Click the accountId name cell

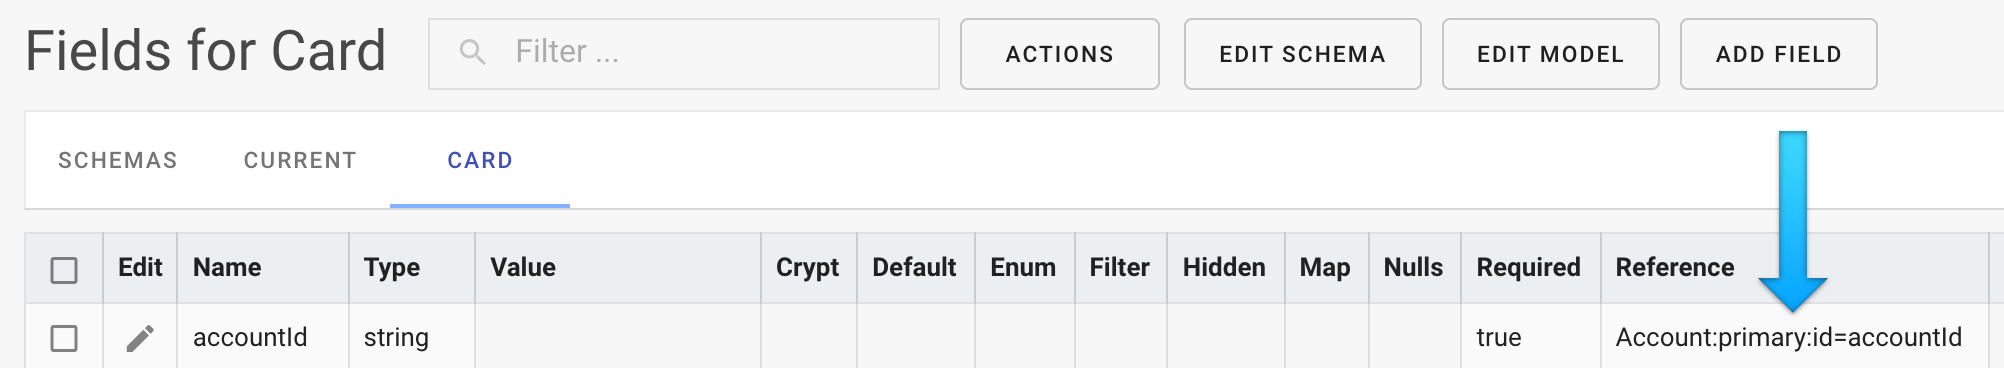tap(250, 338)
